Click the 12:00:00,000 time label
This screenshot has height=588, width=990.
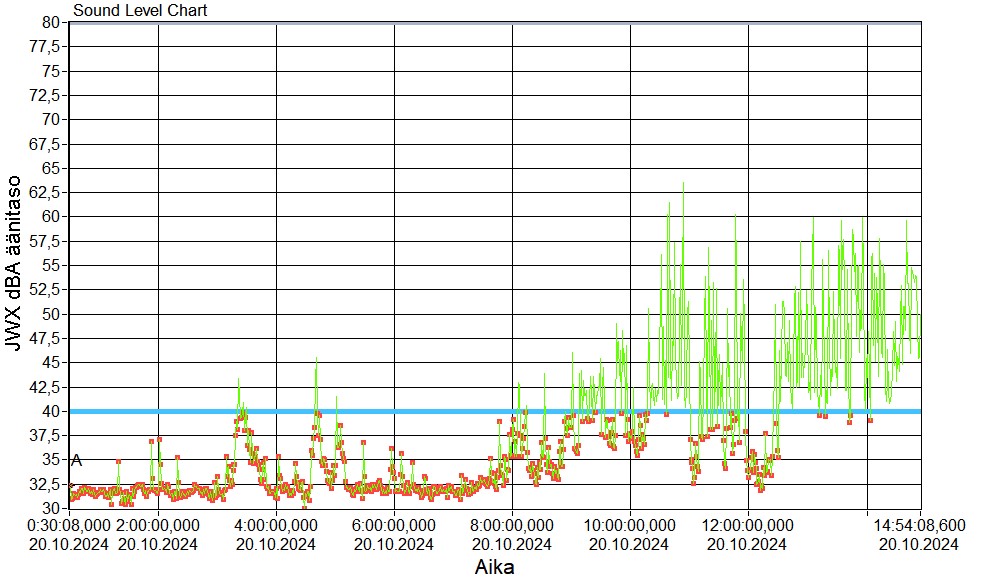point(748,524)
